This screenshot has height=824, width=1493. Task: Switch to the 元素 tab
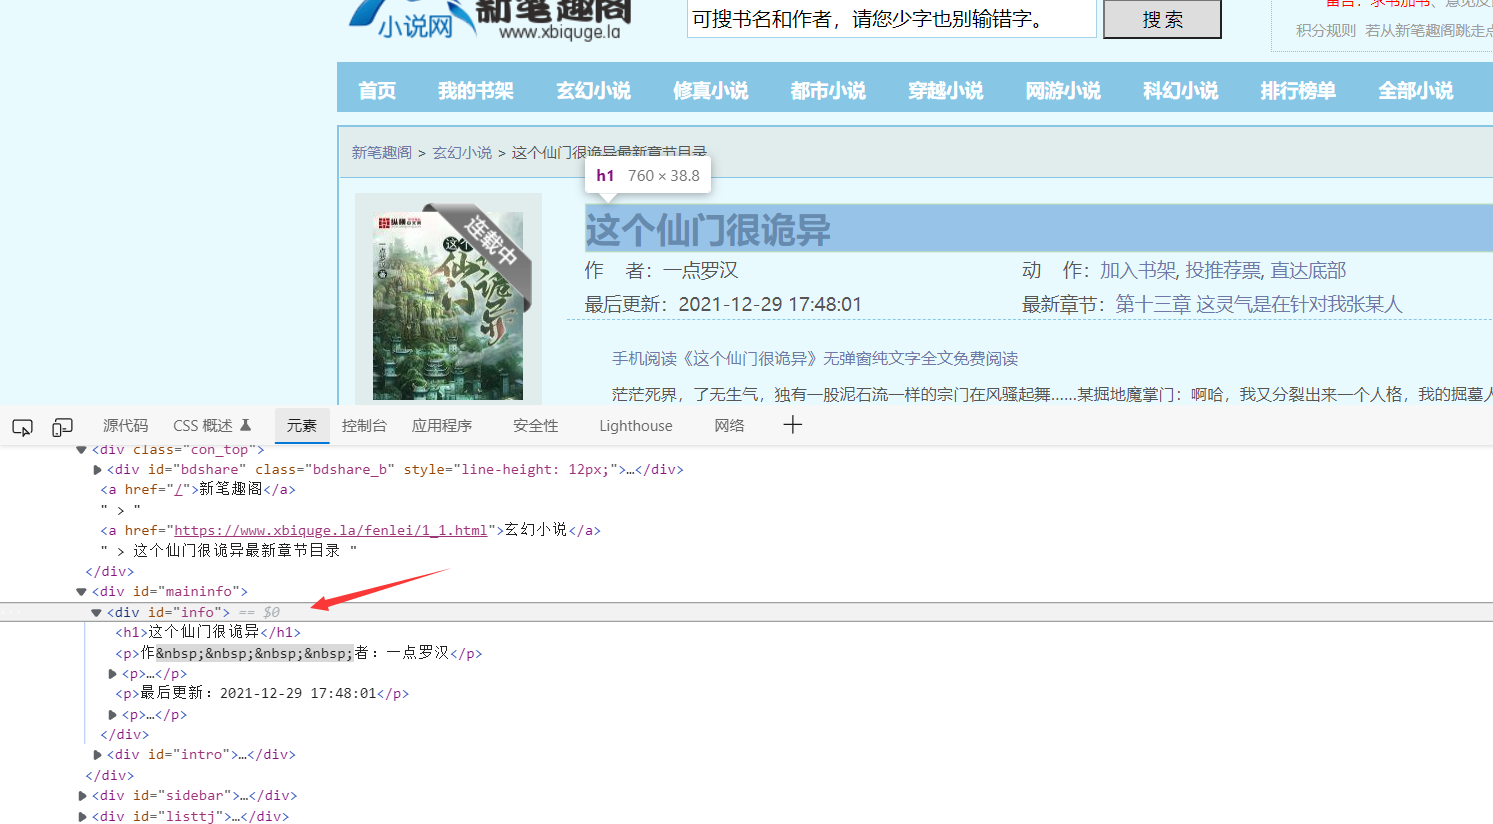(302, 426)
